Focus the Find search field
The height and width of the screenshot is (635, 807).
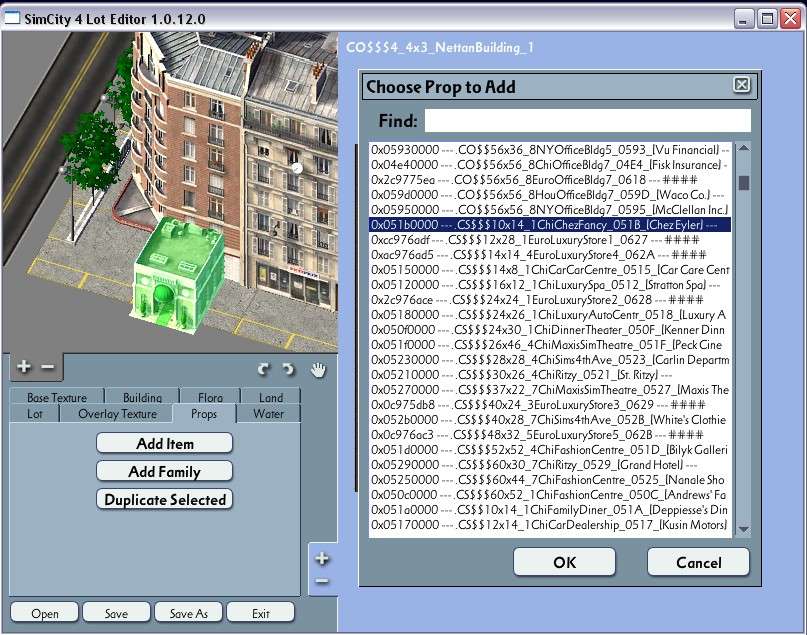[x=587, y=121]
